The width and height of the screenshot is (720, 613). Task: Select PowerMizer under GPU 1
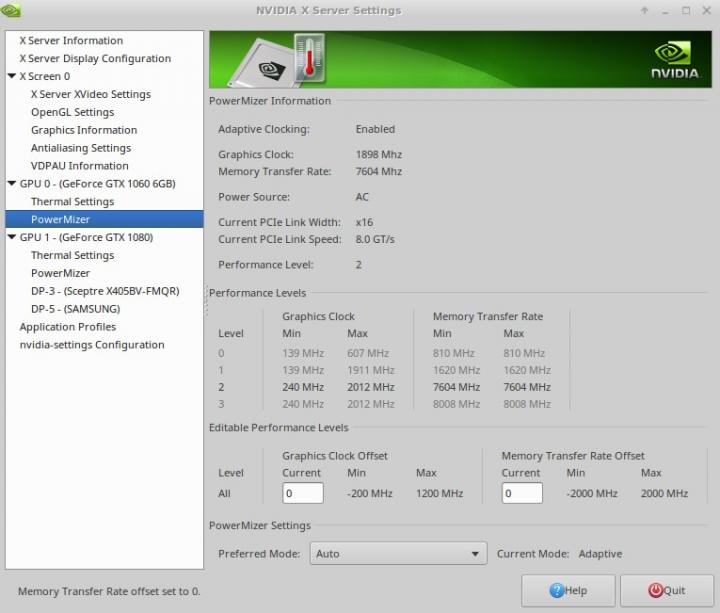point(60,273)
